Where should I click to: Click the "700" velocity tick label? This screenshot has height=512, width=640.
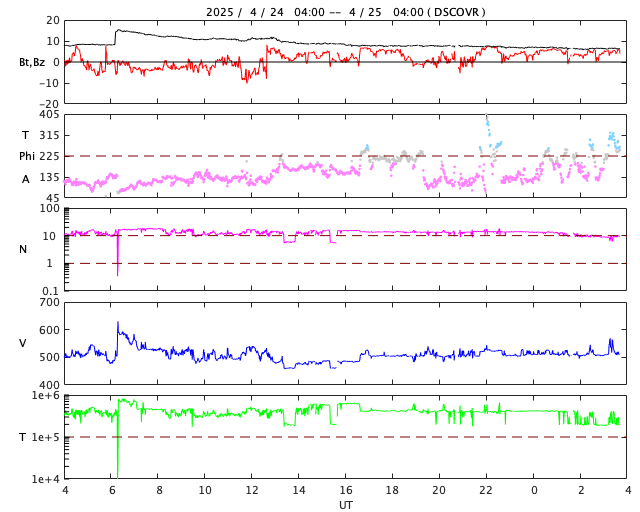coord(49,303)
